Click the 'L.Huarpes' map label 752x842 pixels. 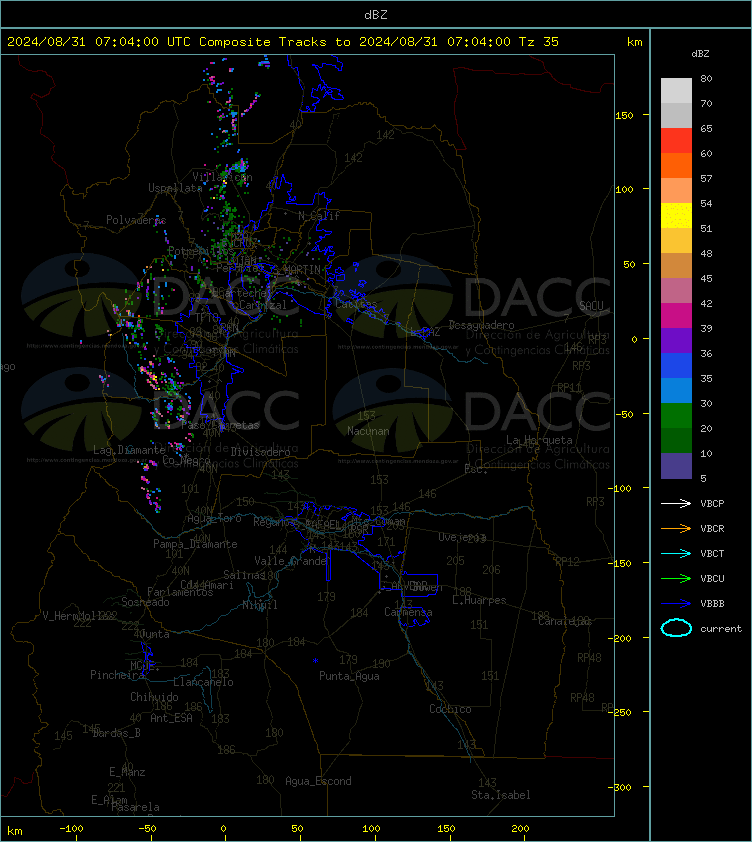pyautogui.click(x=479, y=600)
